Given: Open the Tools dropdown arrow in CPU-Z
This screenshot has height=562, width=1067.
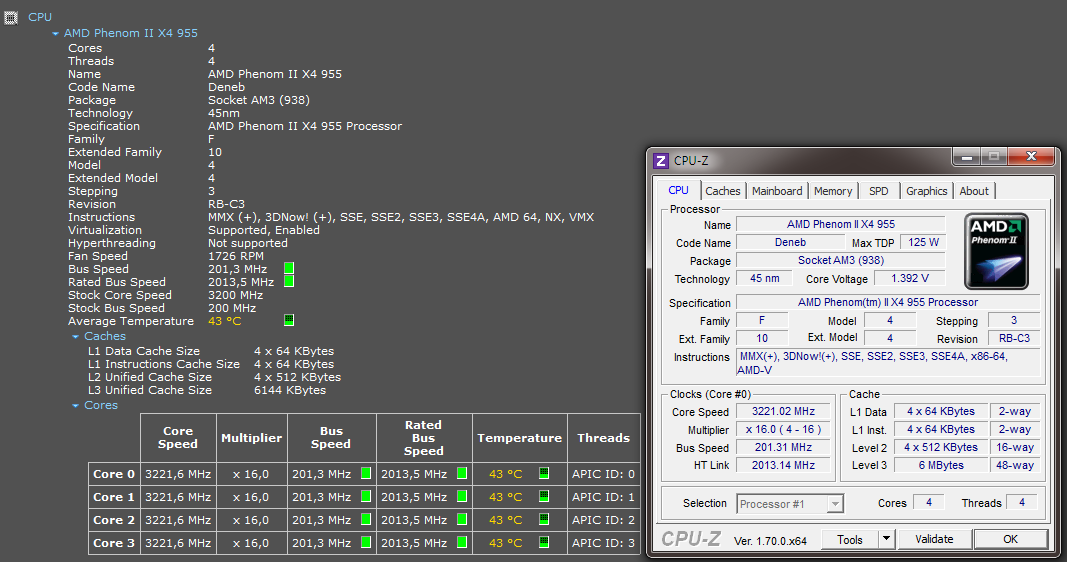Looking at the screenshot, I should point(886,540).
